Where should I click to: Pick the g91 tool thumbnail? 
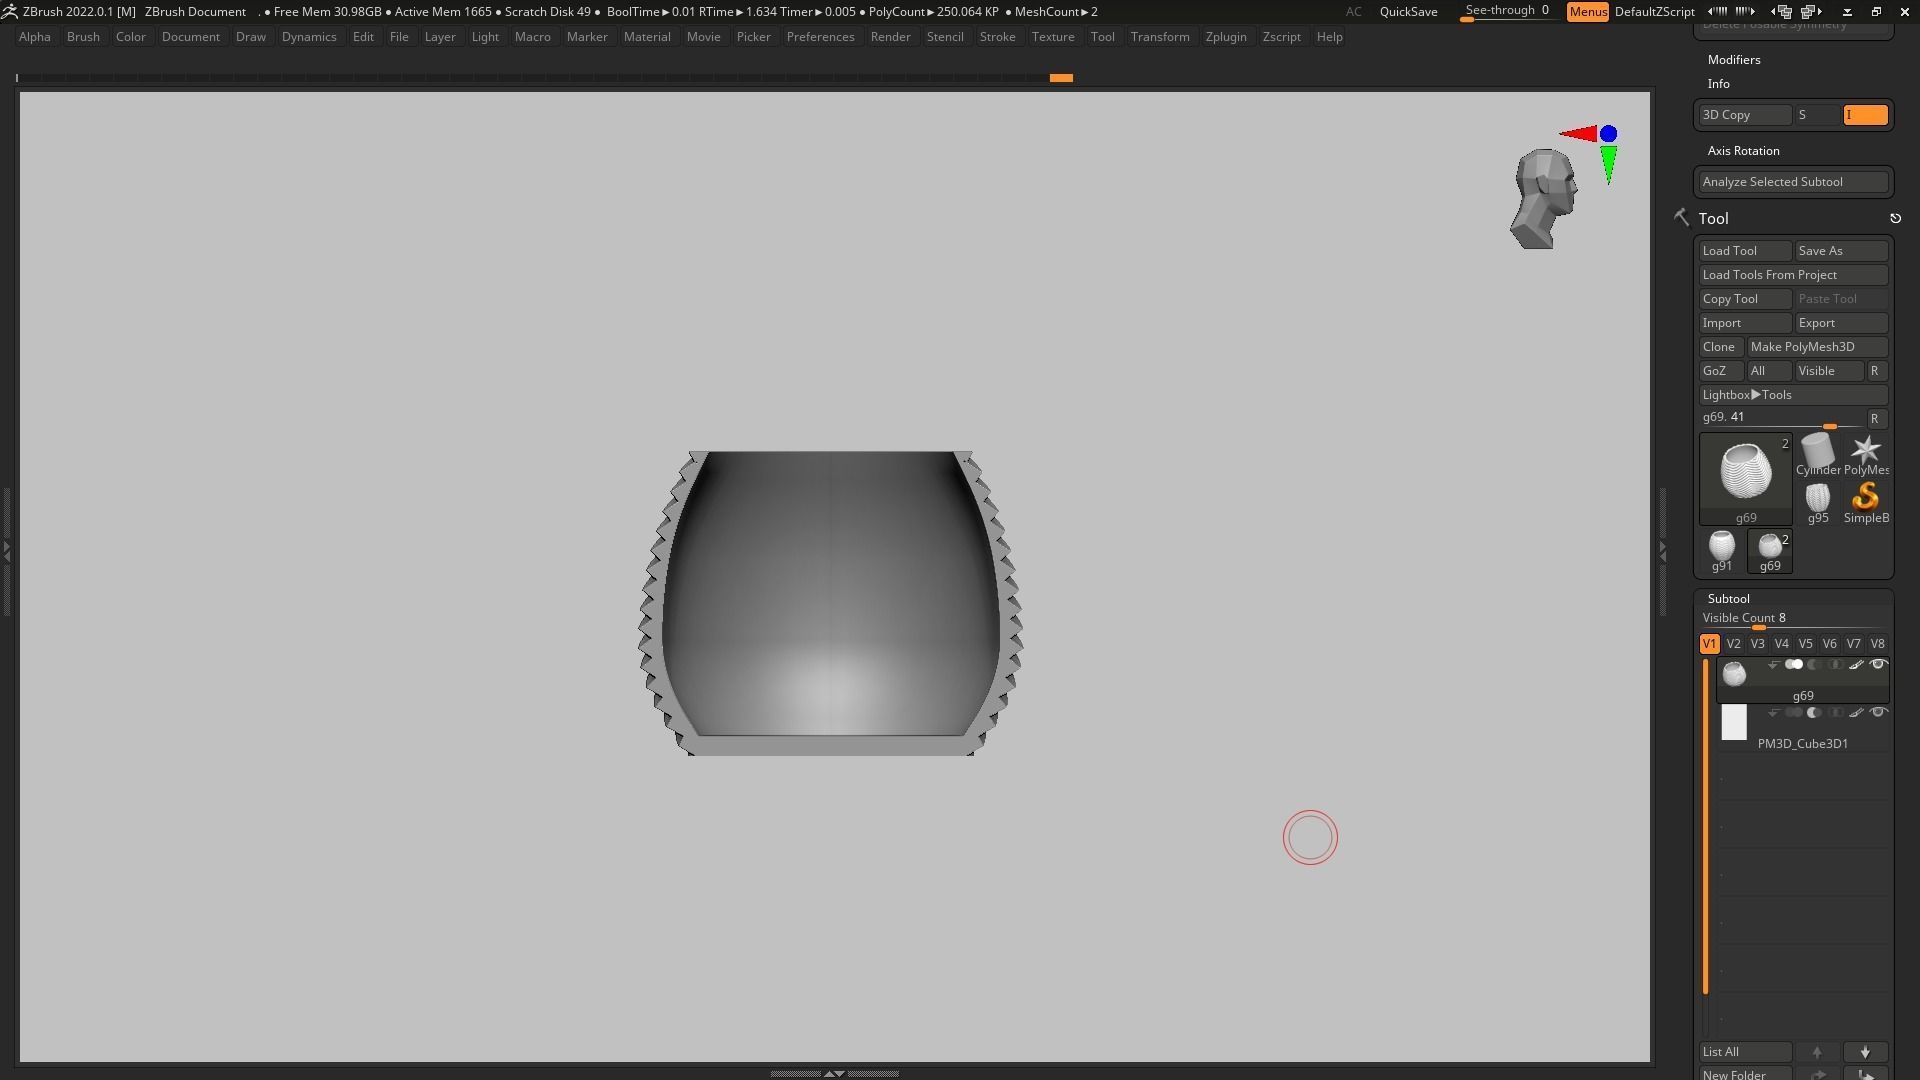click(x=1721, y=546)
